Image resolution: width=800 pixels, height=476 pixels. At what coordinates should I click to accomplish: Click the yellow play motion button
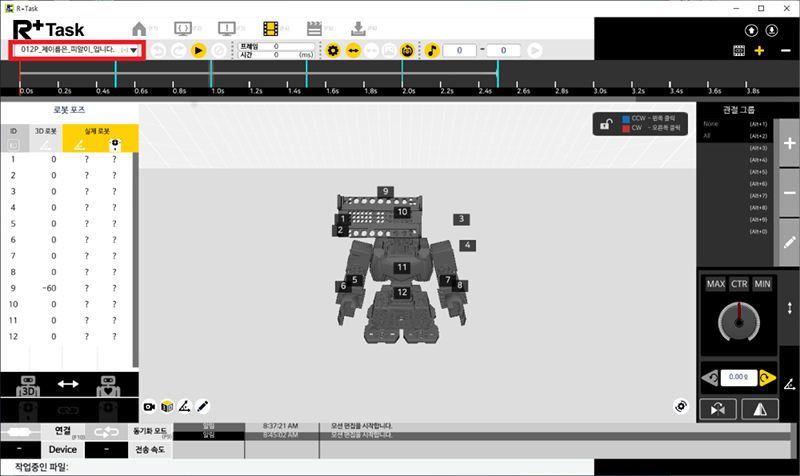(198, 49)
